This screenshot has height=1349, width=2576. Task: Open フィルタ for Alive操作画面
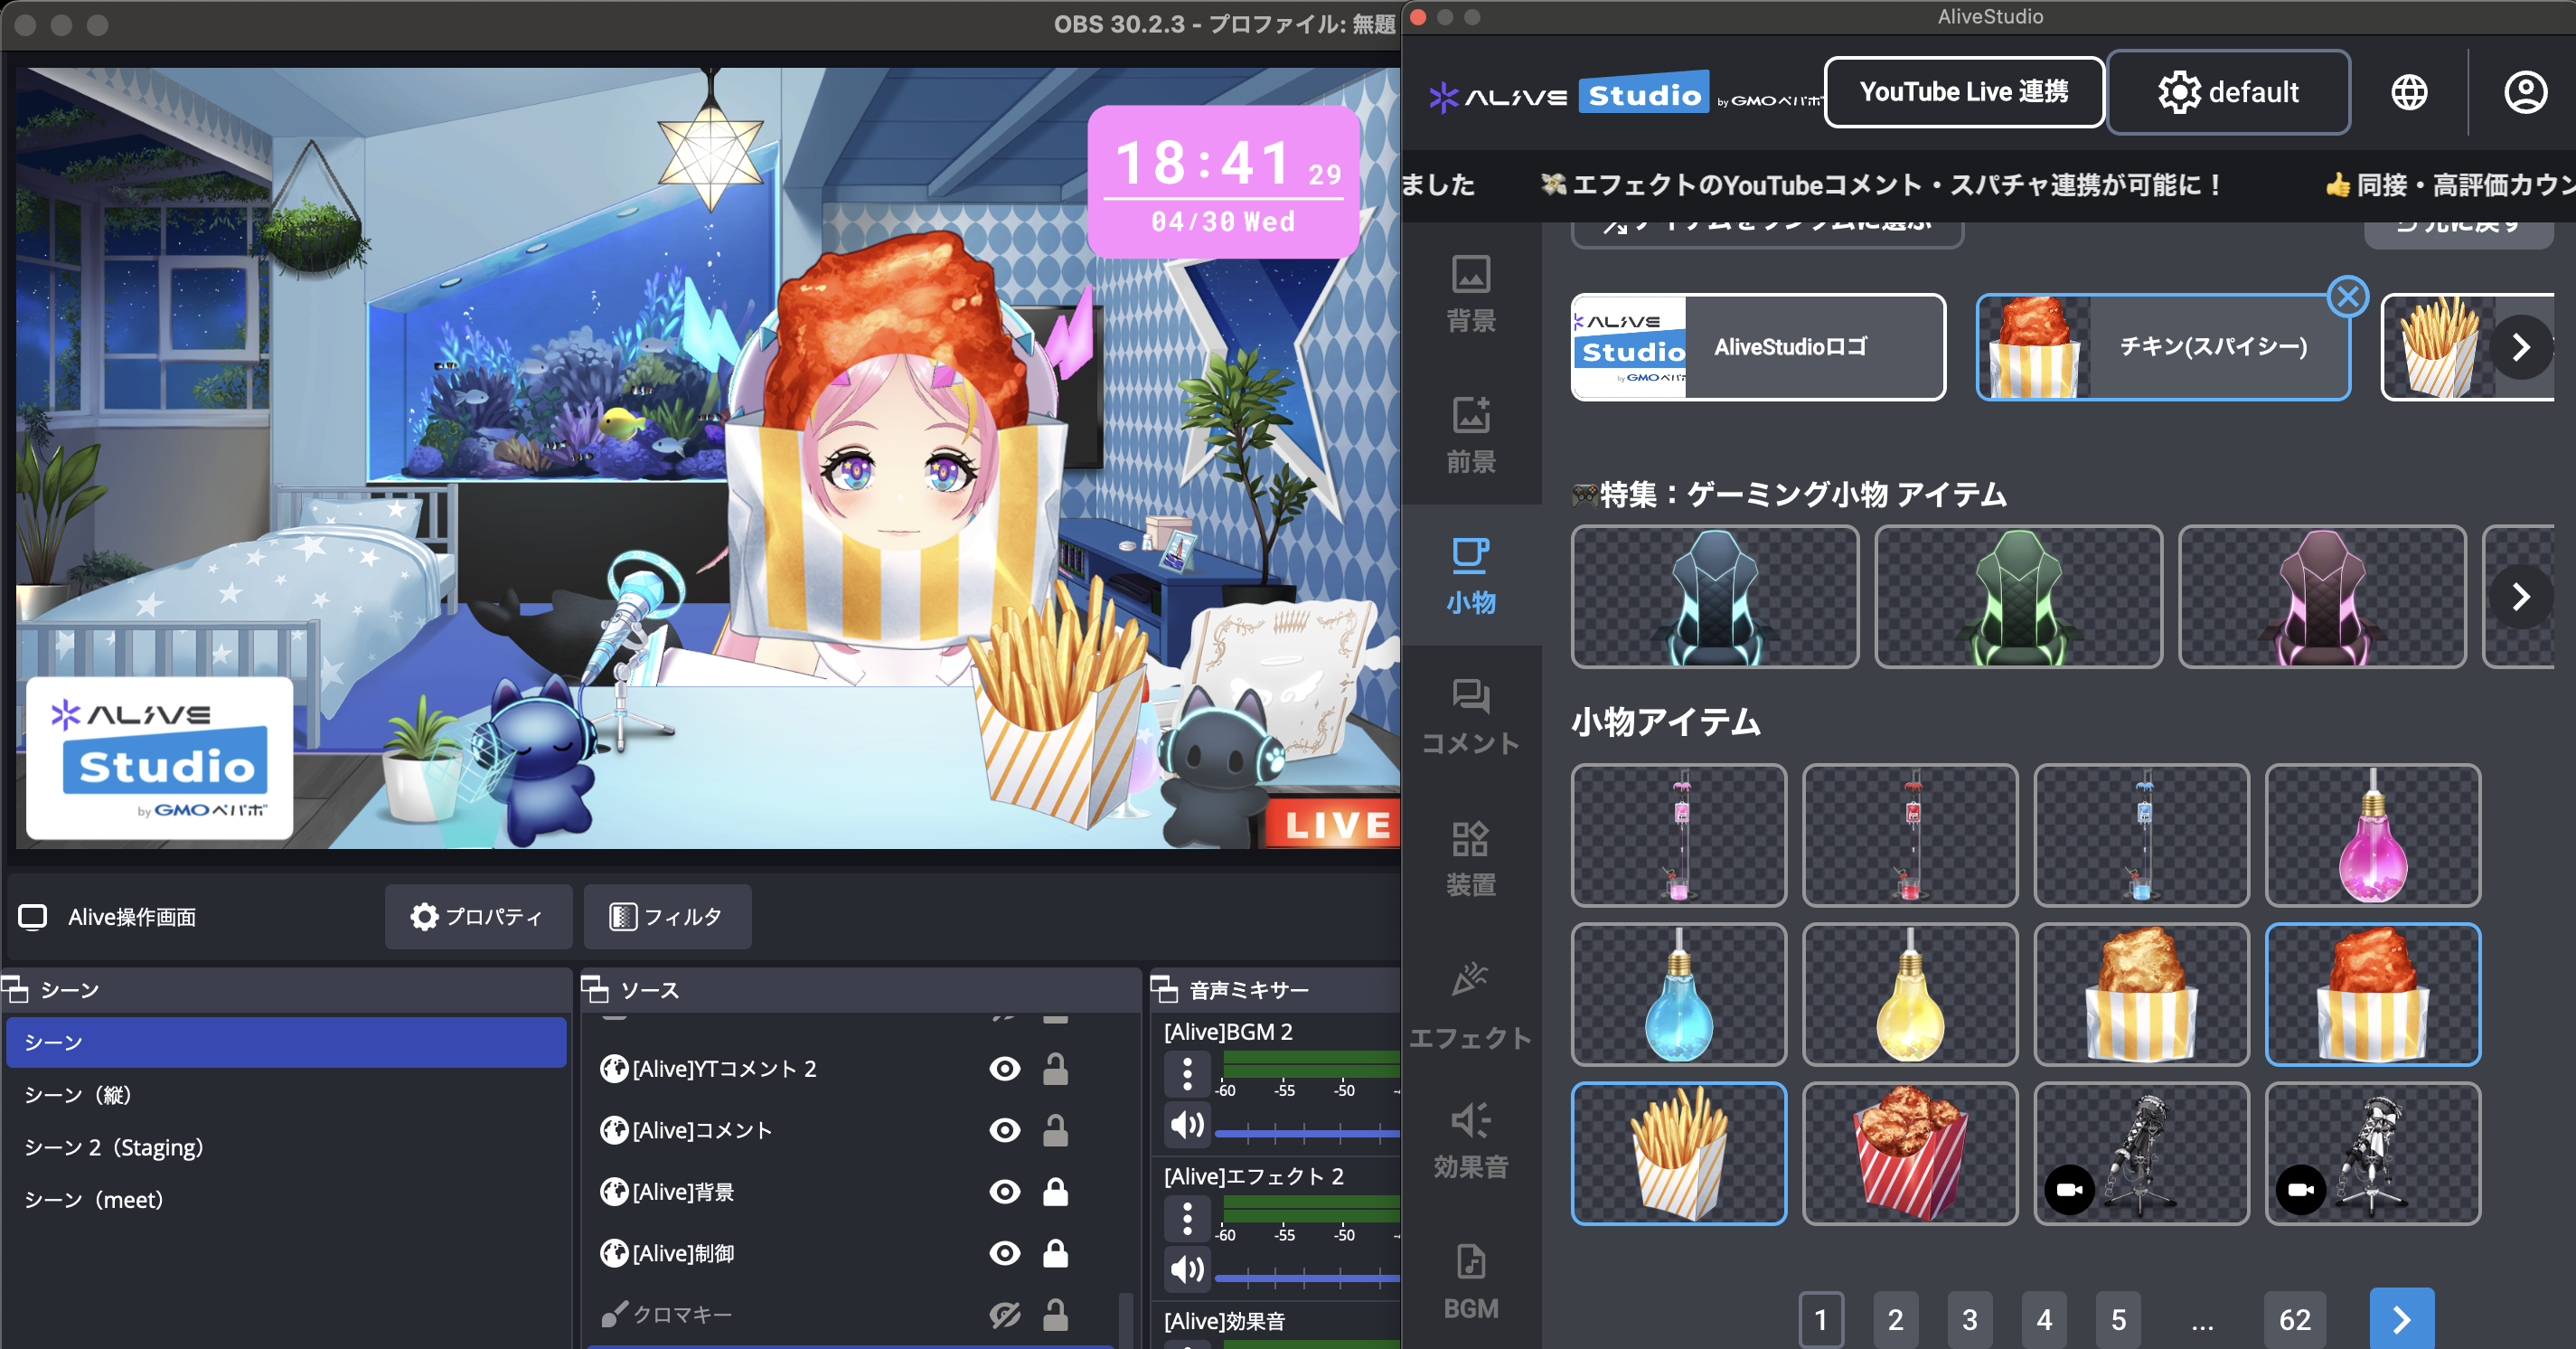[667, 916]
